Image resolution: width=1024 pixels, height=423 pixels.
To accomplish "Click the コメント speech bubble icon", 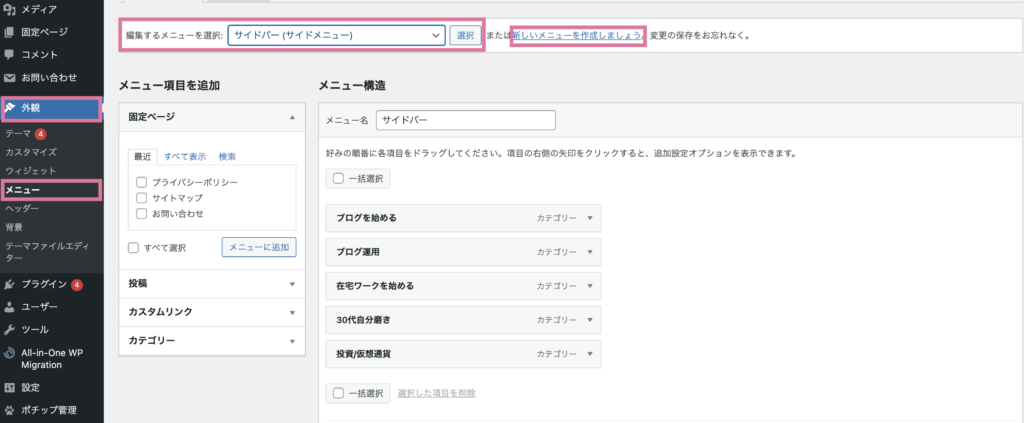I will (9, 55).
